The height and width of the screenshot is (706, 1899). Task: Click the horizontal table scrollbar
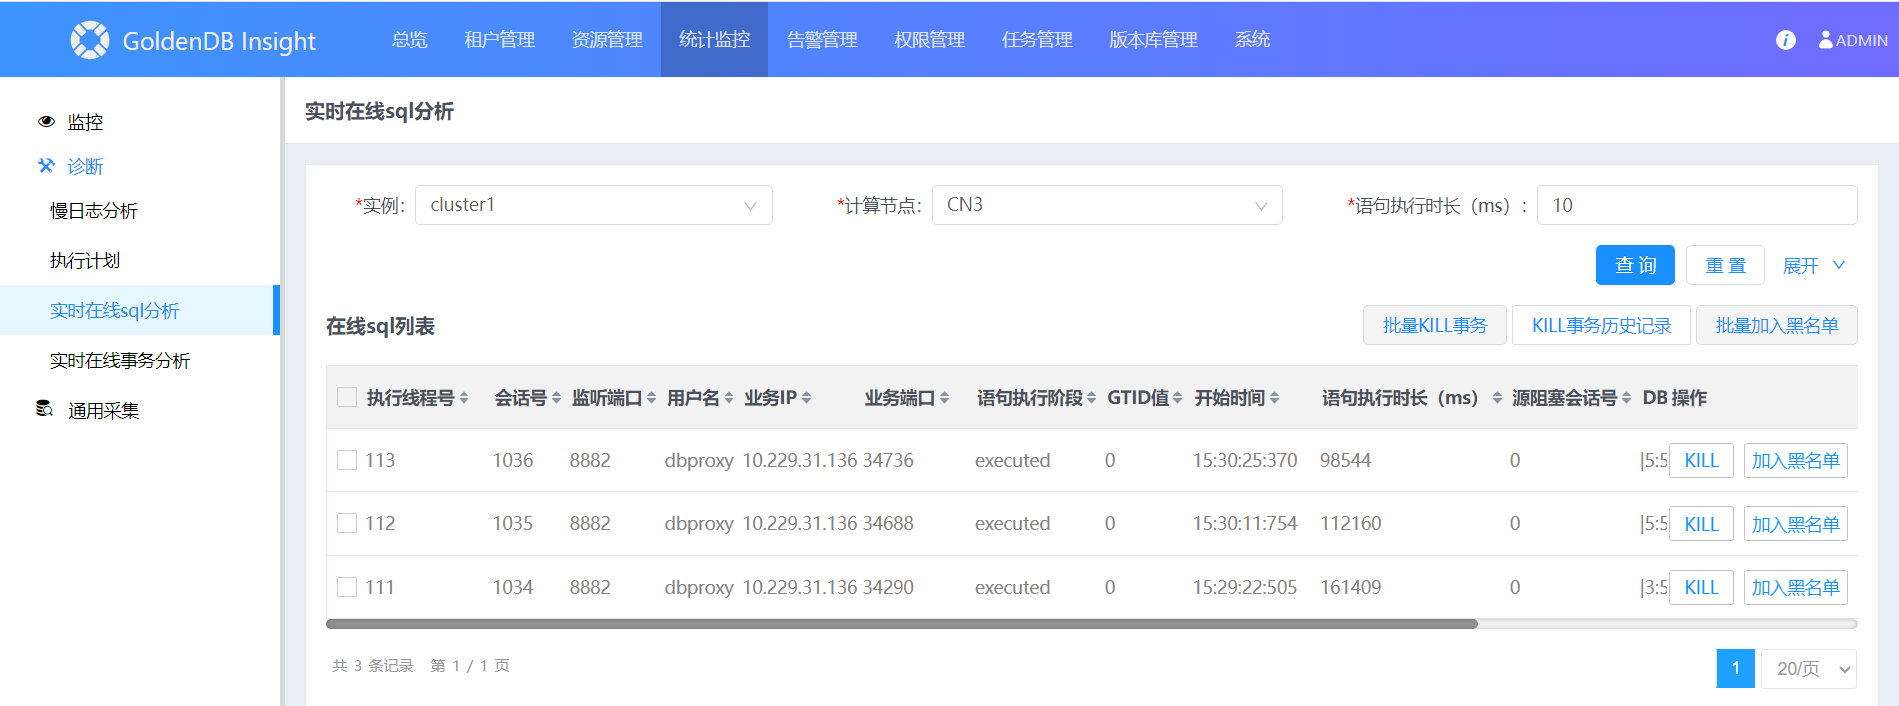pyautogui.click(x=901, y=624)
